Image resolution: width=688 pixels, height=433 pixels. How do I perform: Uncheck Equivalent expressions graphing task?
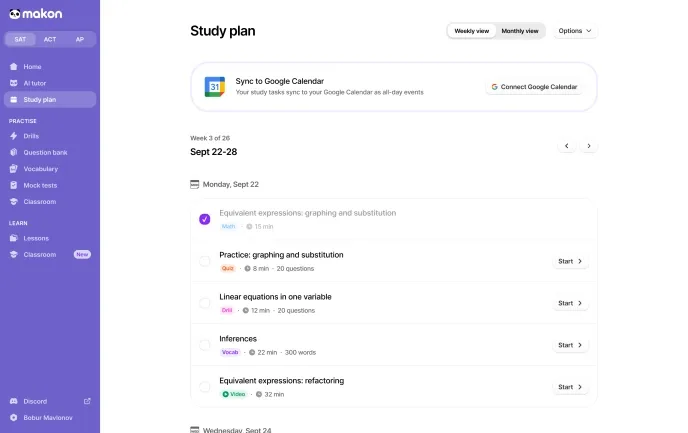[204, 219]
